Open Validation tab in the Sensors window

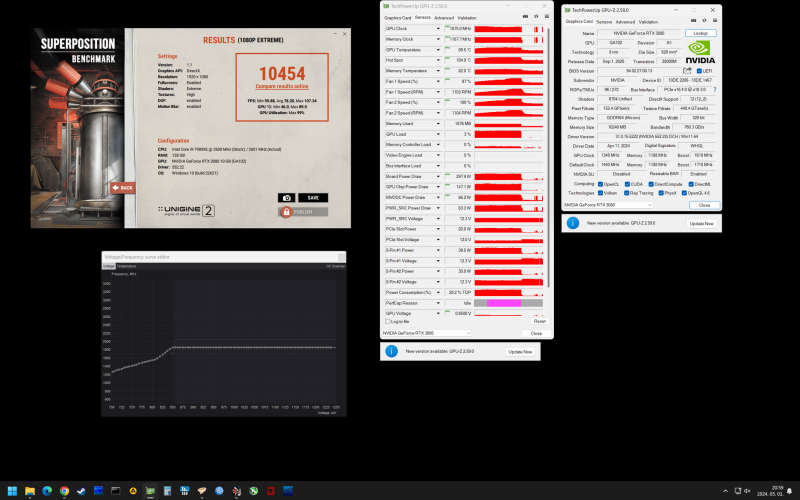click(467, 17)
